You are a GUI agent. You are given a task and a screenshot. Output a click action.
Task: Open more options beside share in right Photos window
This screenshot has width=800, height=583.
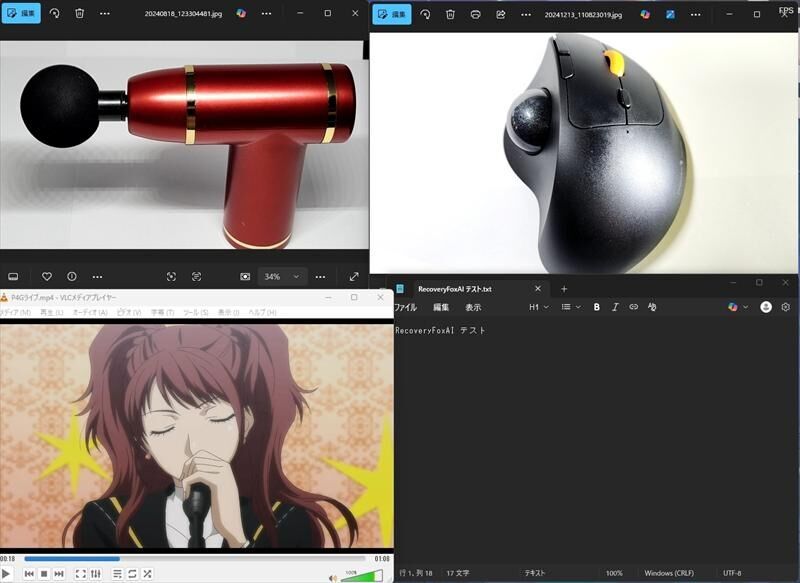point(526,14)
